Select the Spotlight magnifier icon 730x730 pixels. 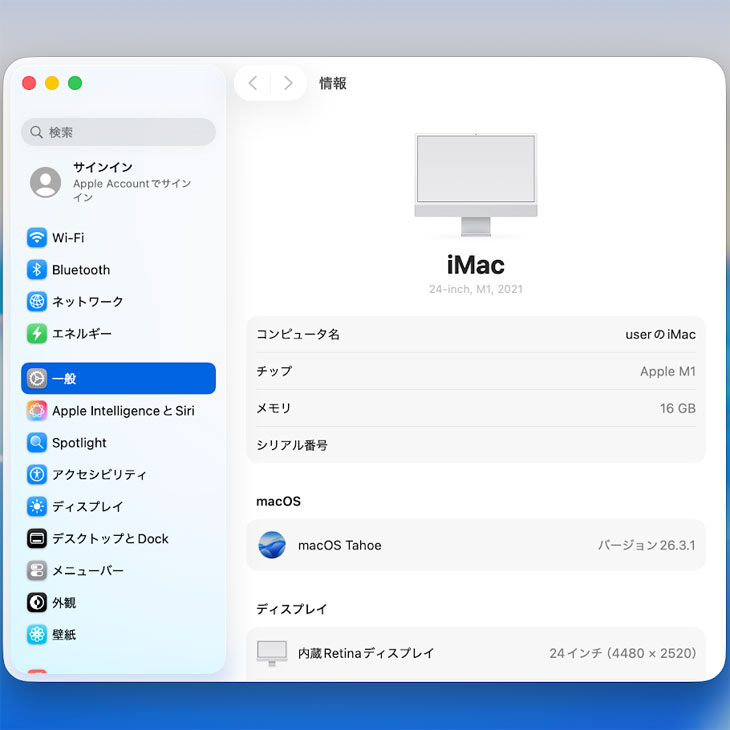37,443
